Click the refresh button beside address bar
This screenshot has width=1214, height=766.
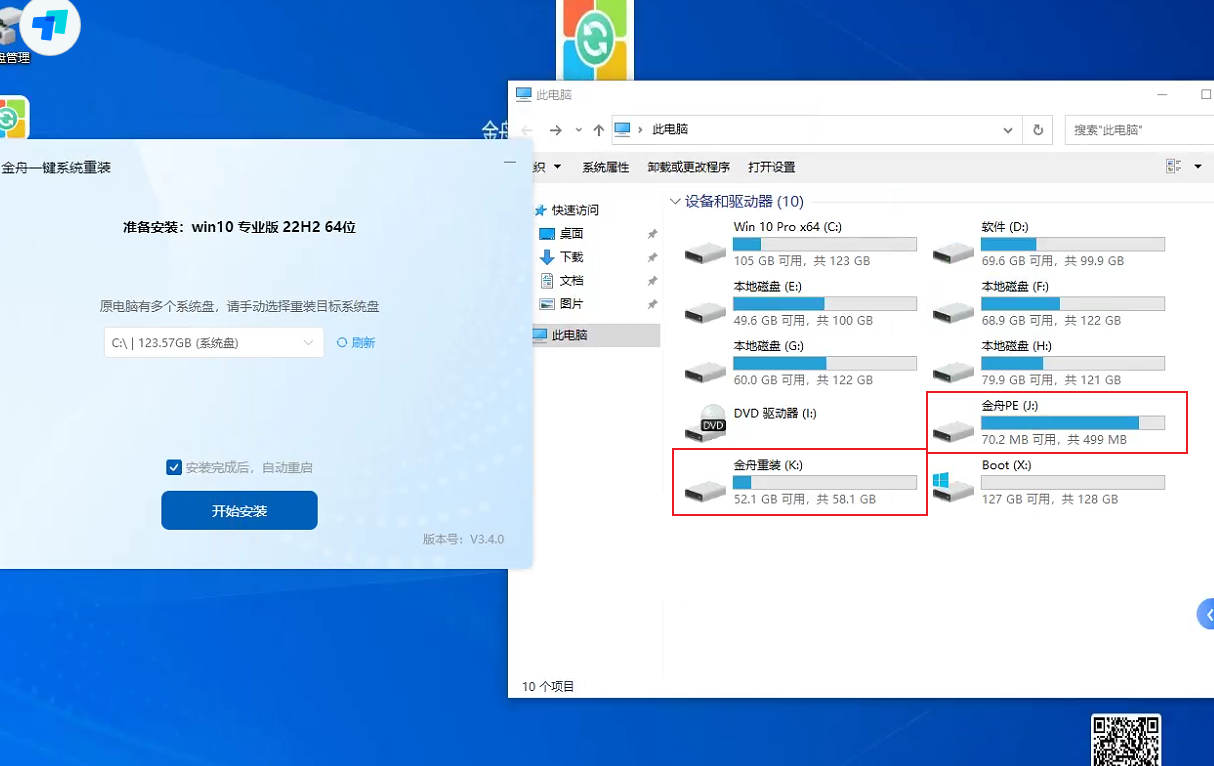pos(1038,130)
